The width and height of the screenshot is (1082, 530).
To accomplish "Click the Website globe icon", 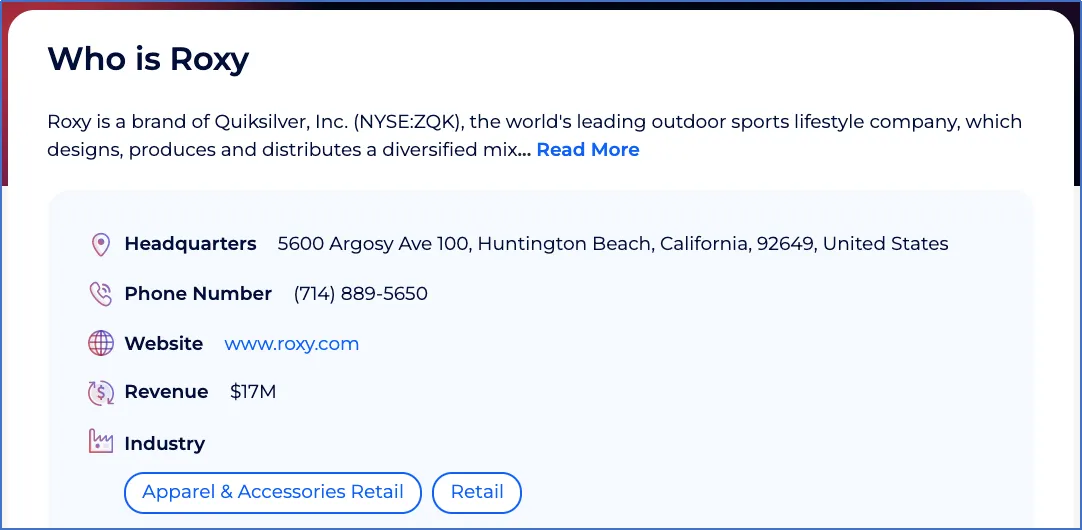I will click(x=101, y=343).
